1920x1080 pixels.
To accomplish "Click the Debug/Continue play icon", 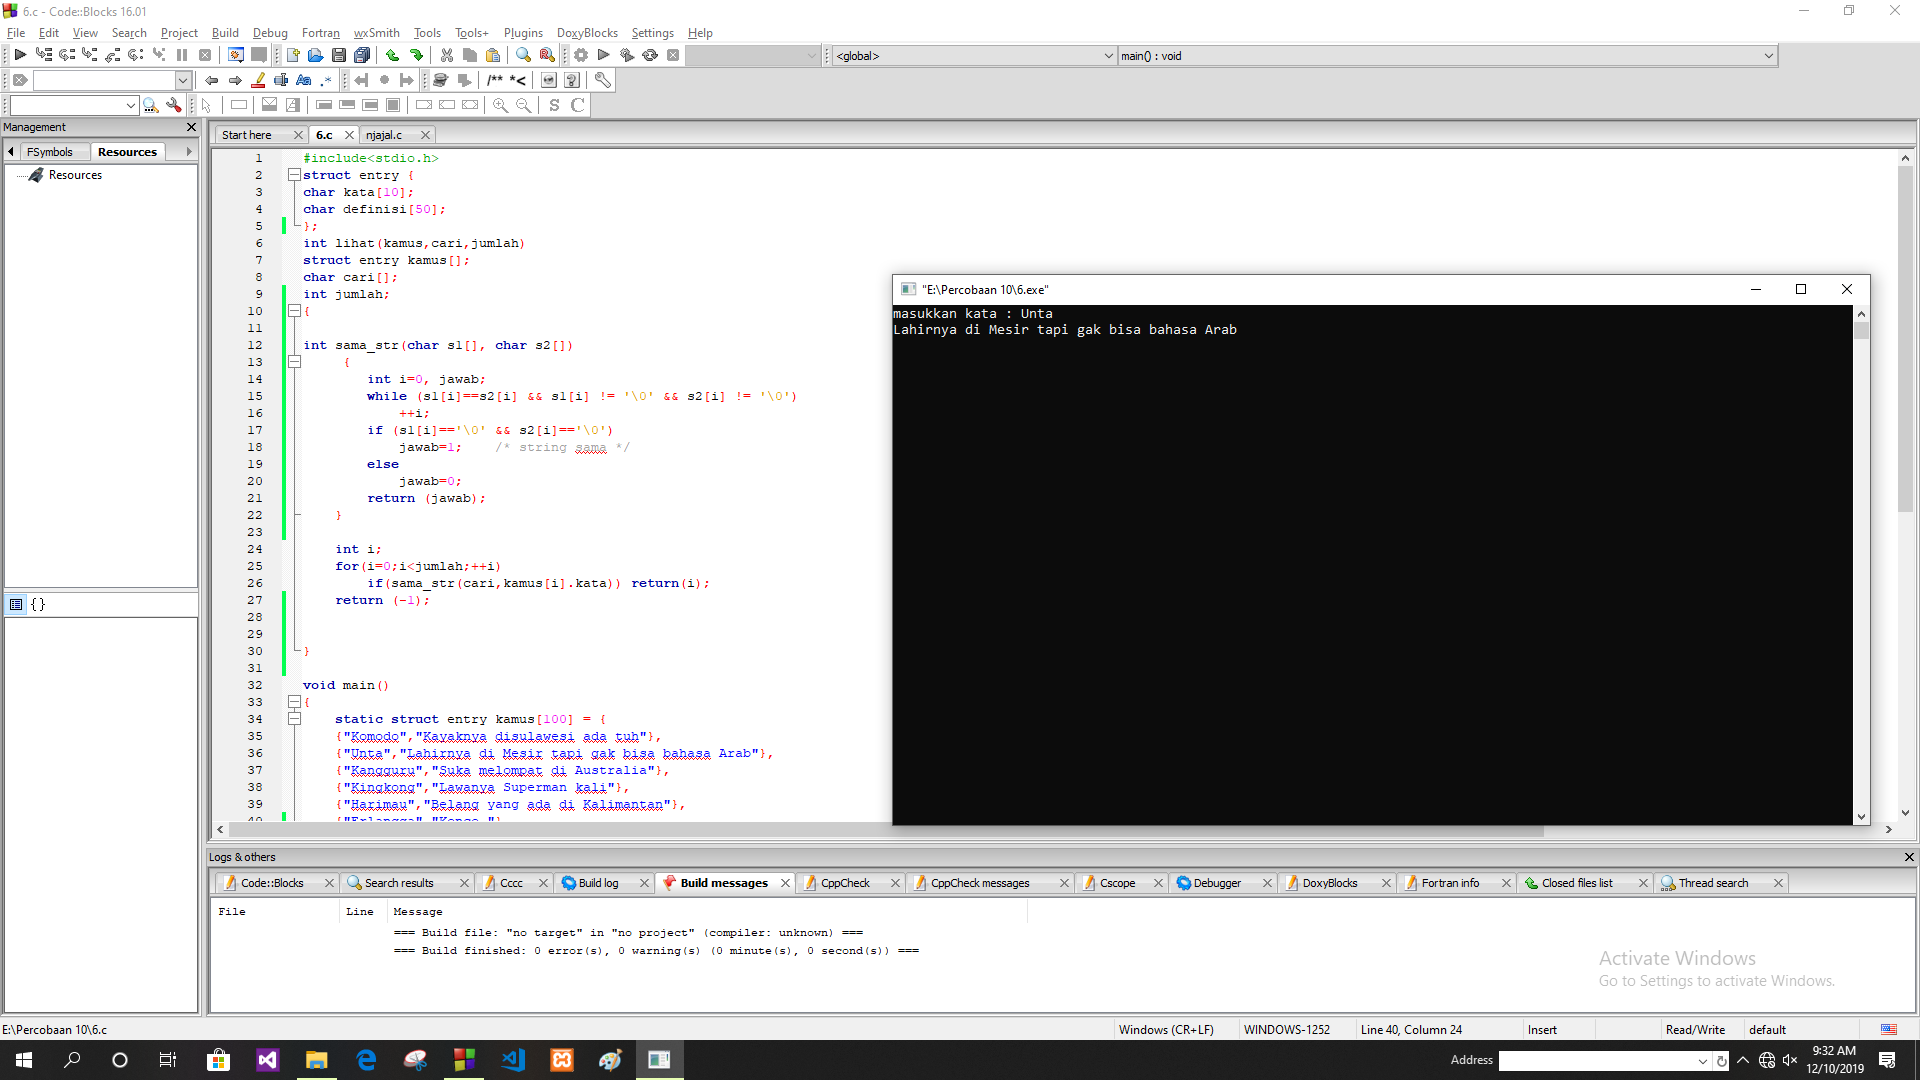I will 20,56.
